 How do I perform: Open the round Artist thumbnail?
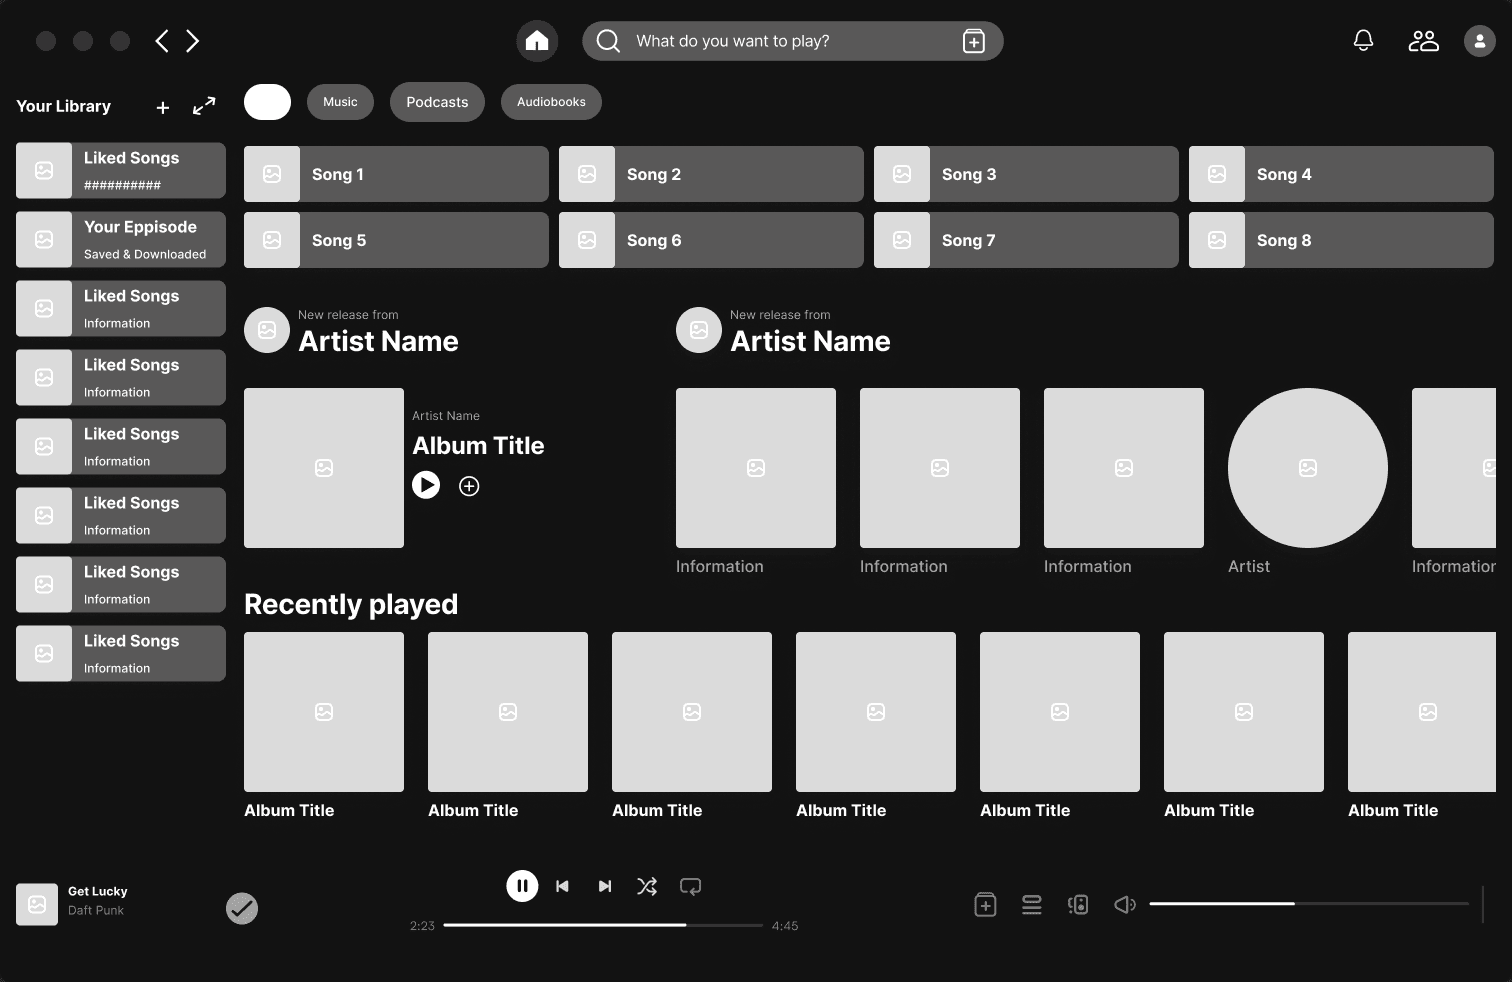[1308, 468]
